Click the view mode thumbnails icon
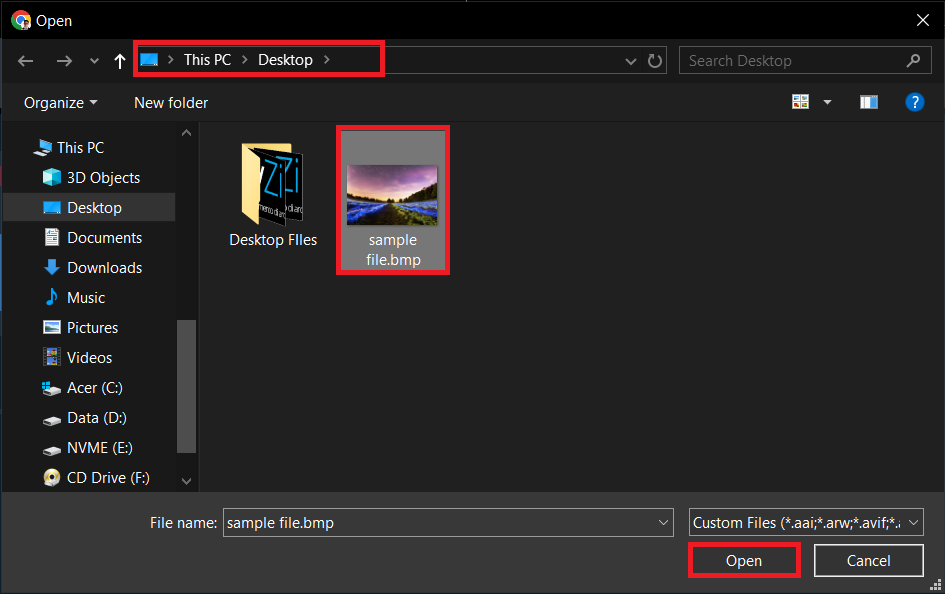 (x=800, y=101)
